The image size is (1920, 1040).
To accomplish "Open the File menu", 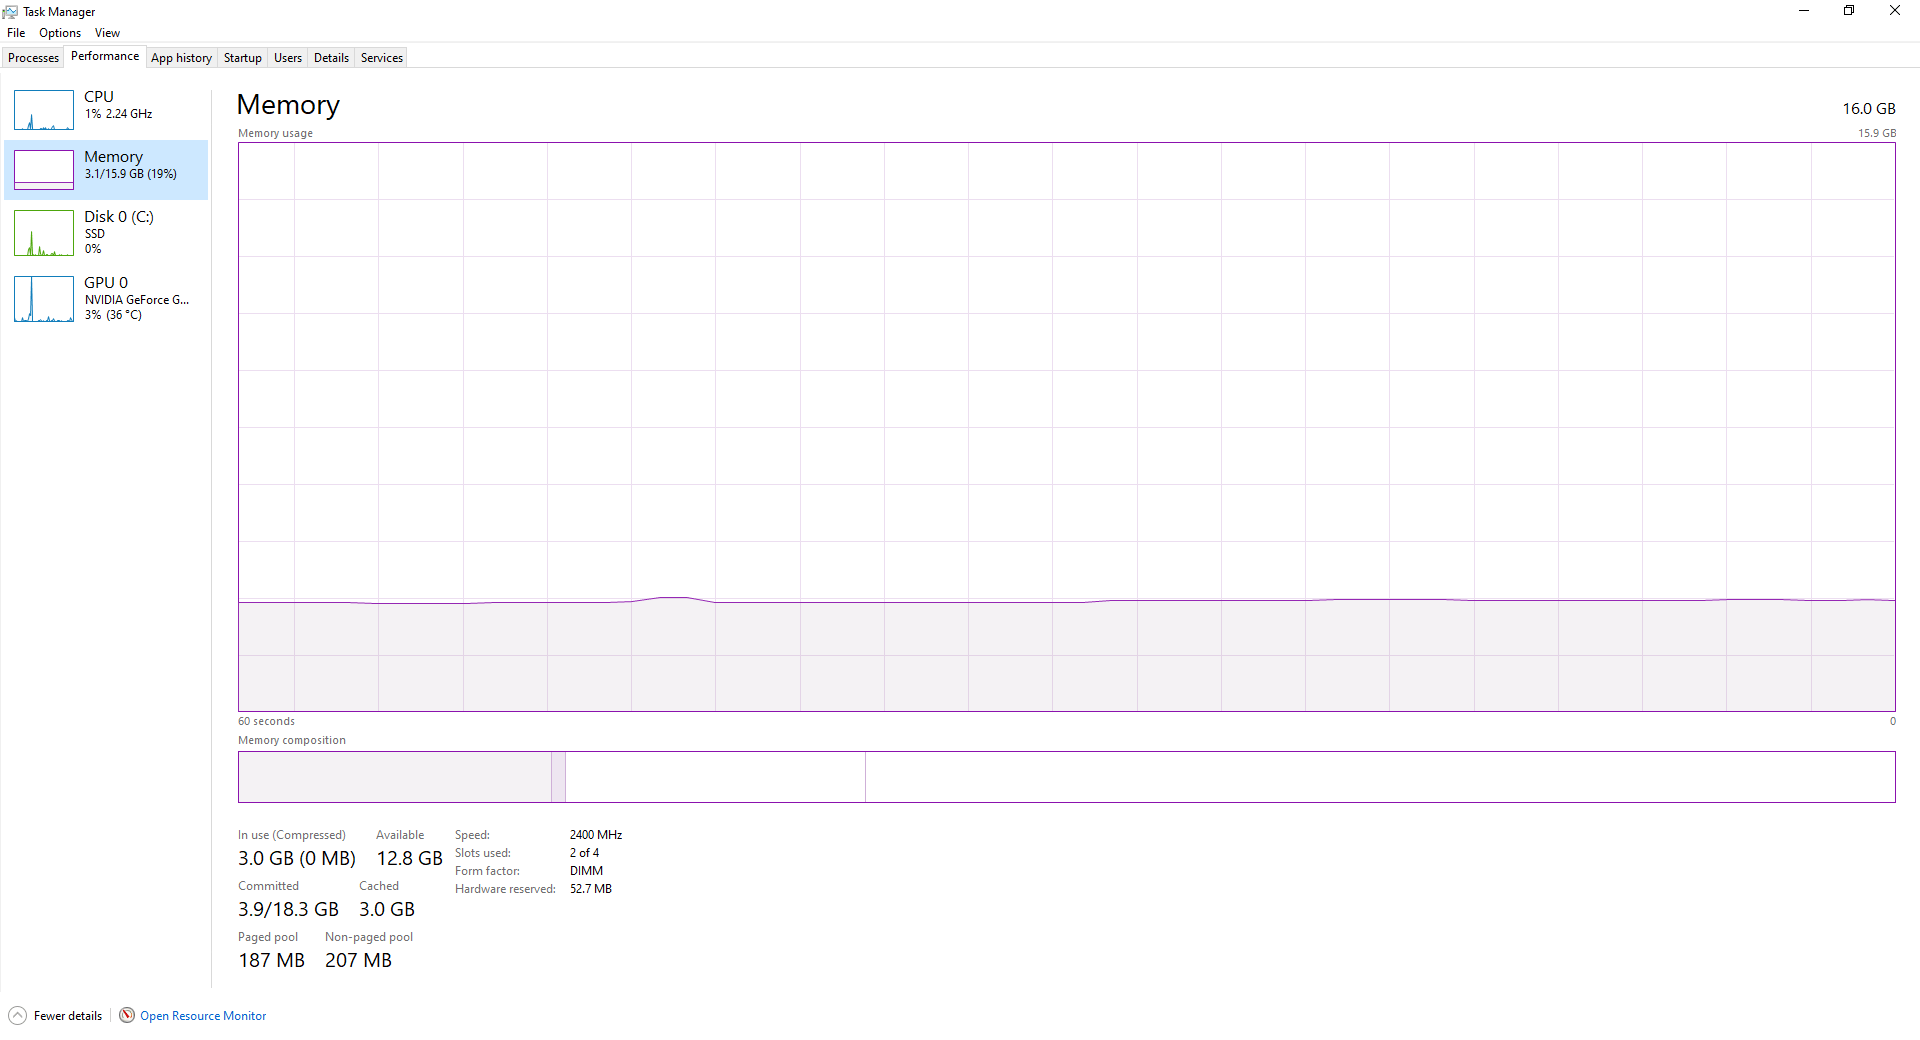I will 16,33.
